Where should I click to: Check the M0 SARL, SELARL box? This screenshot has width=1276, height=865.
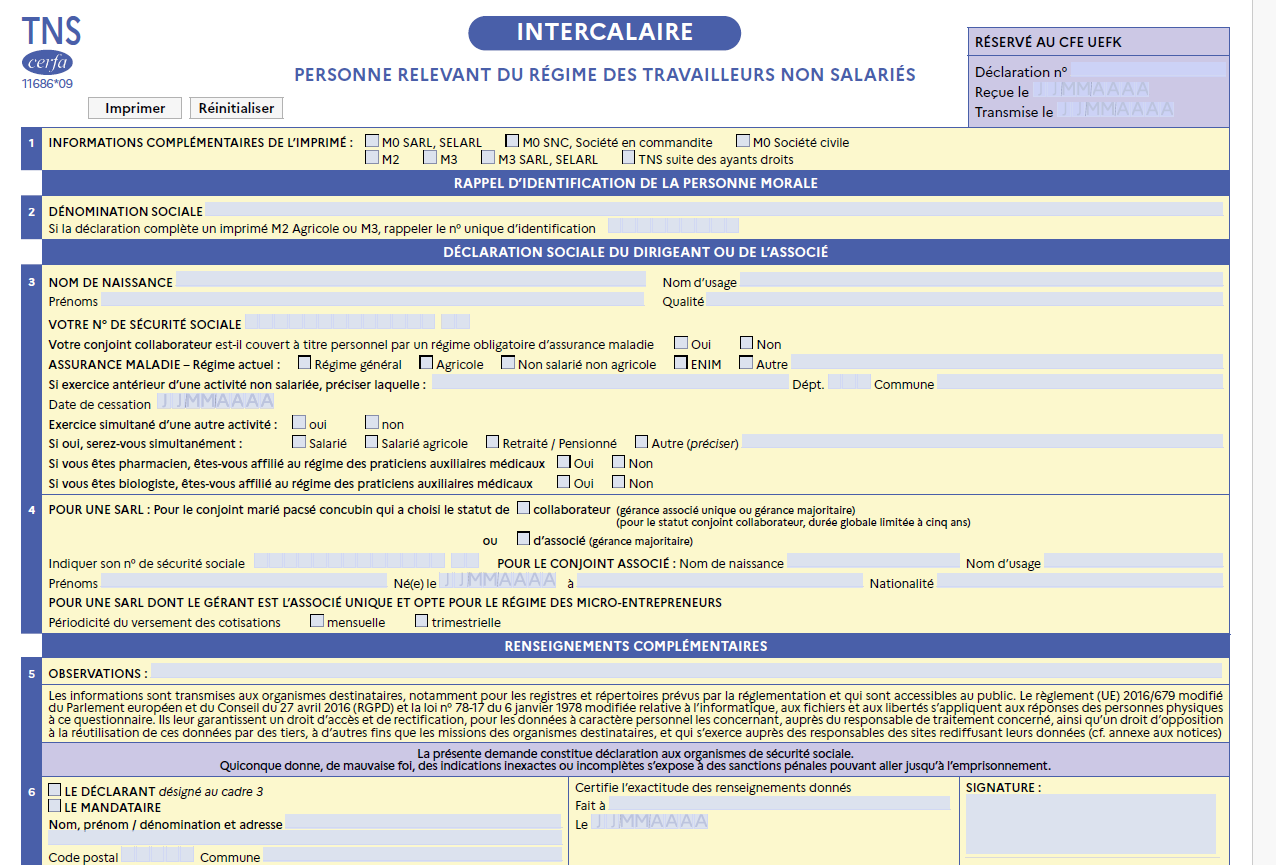(372, 142)
